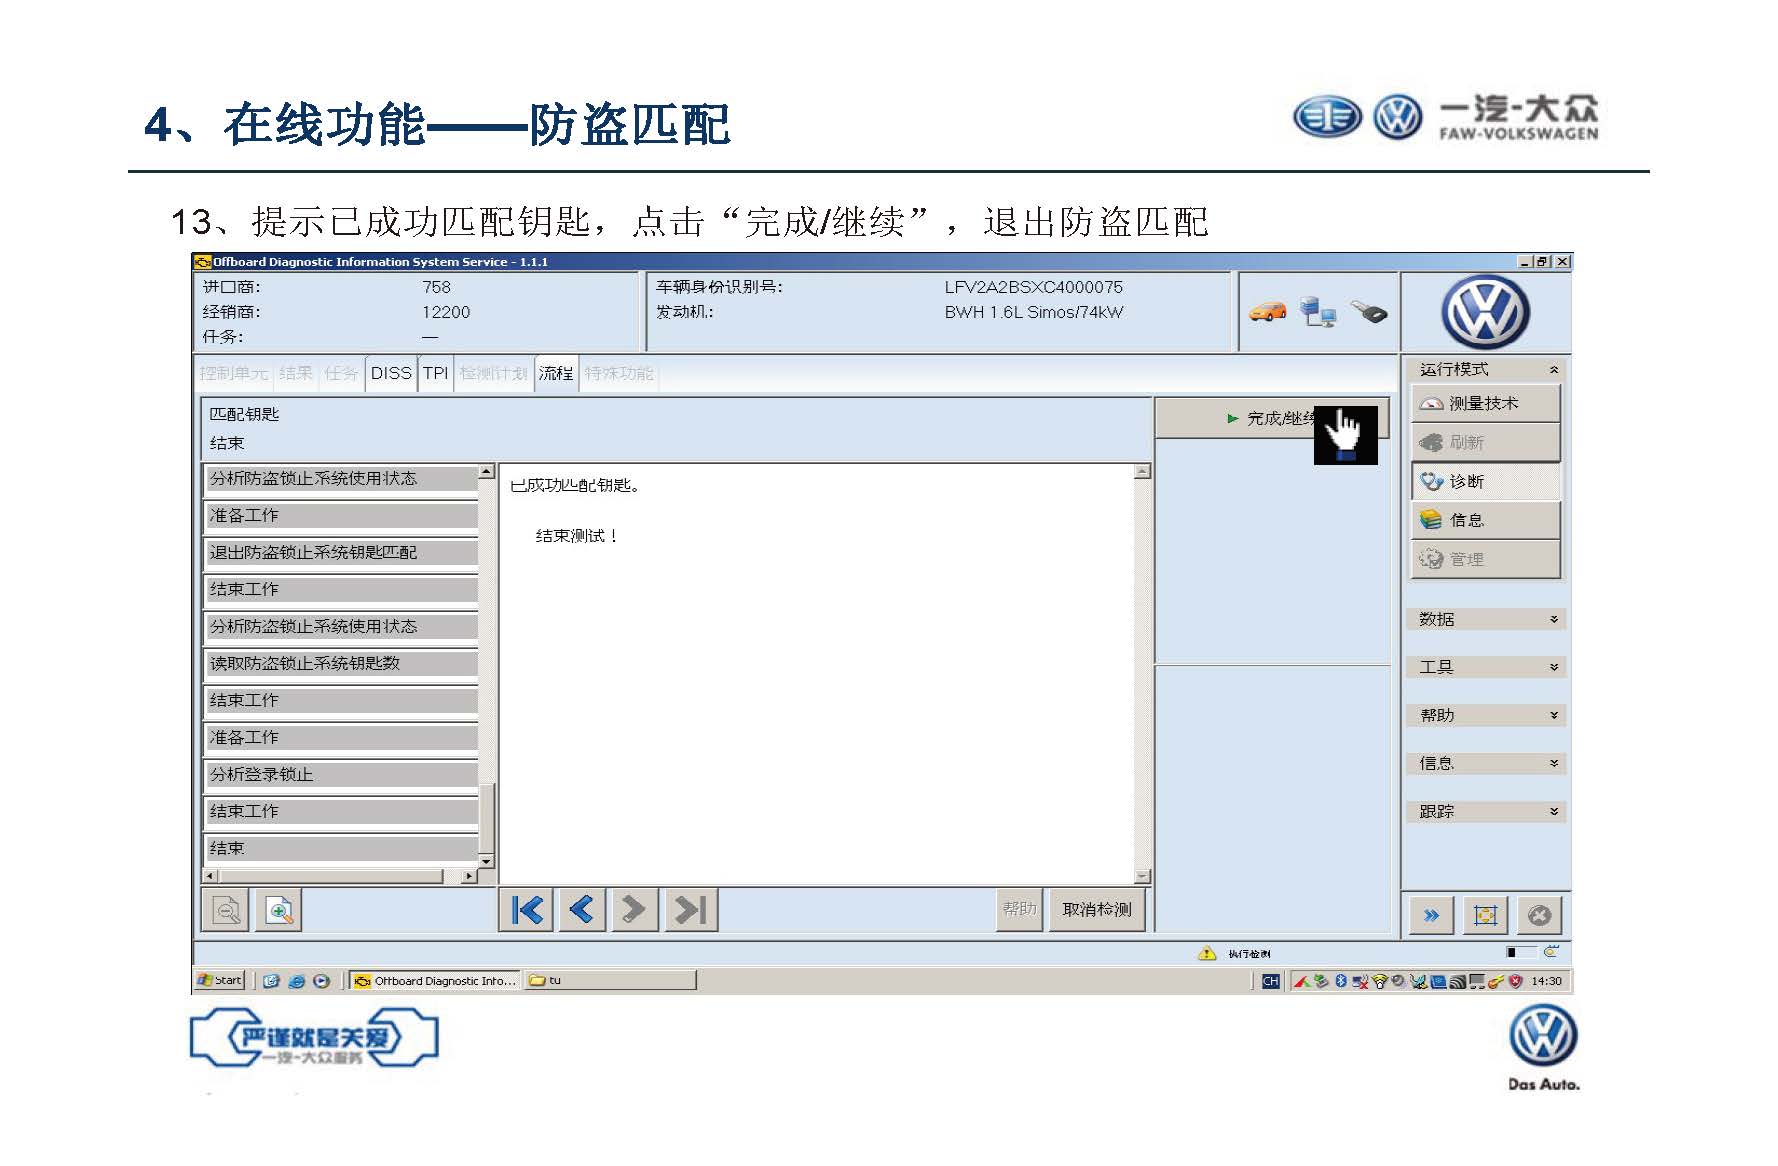Switch to the DISS tab
This screenshot has height=1166, width=1778.
391,373
